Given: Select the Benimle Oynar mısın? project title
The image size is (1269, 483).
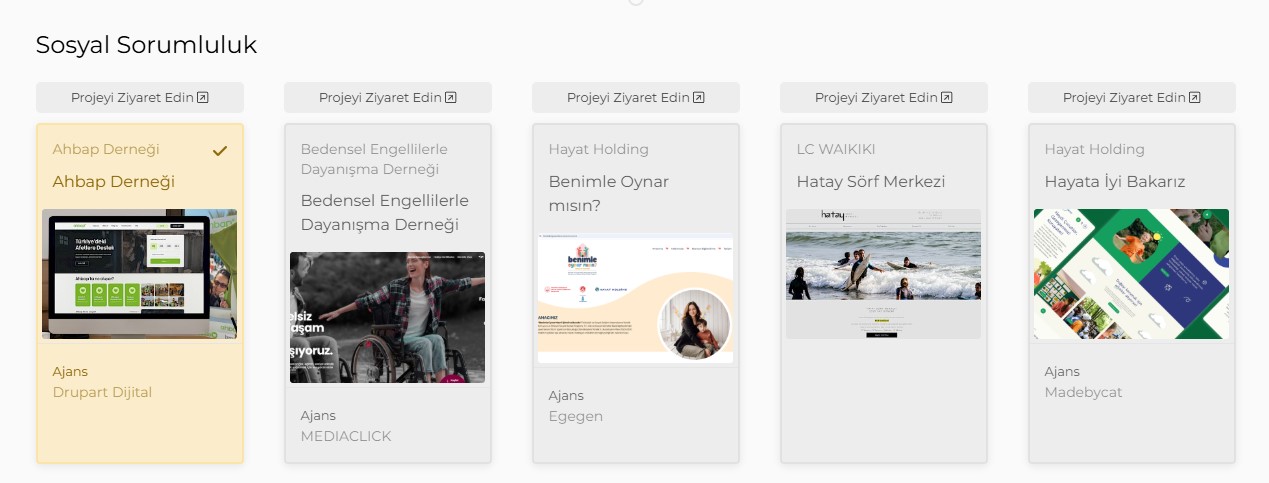Looking at the screenshot, I should [x=608, y=194].
